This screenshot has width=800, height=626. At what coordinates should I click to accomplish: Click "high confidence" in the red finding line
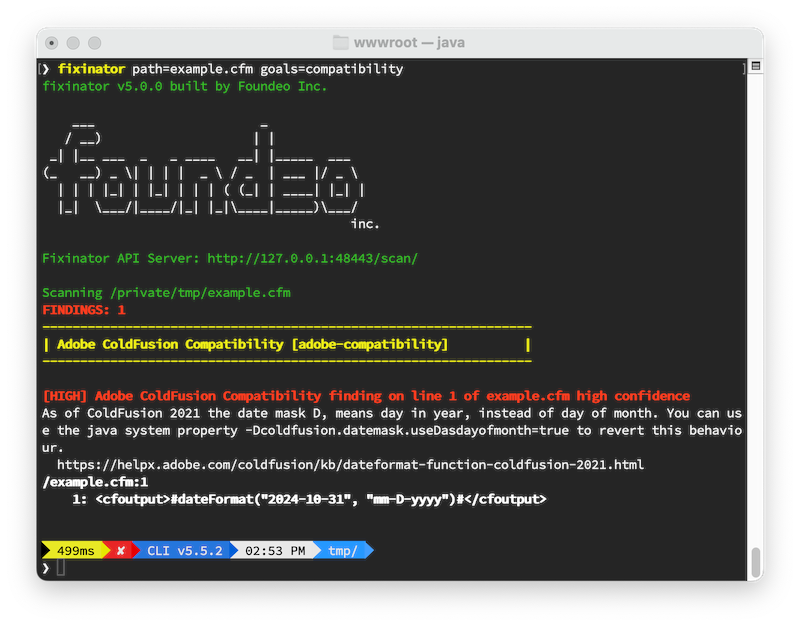coord(633,396)
